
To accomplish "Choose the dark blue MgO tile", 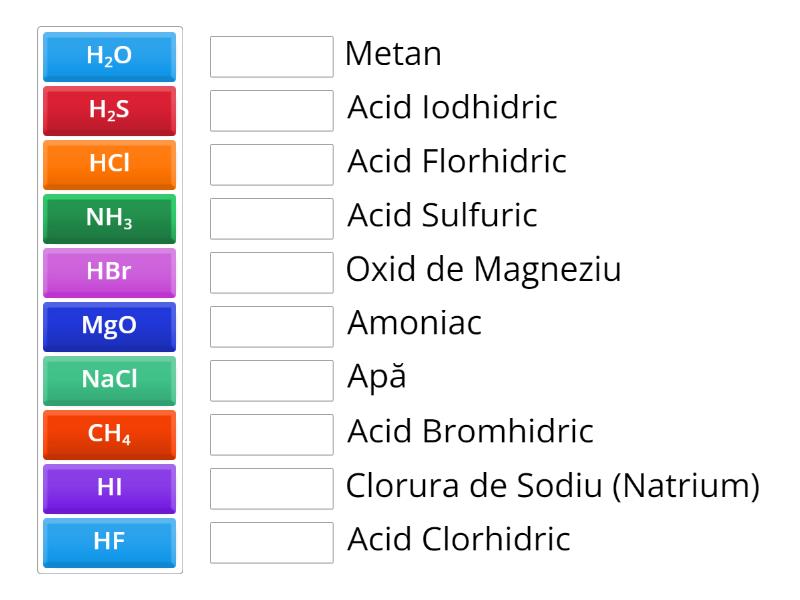I will [x=110, y=327].
